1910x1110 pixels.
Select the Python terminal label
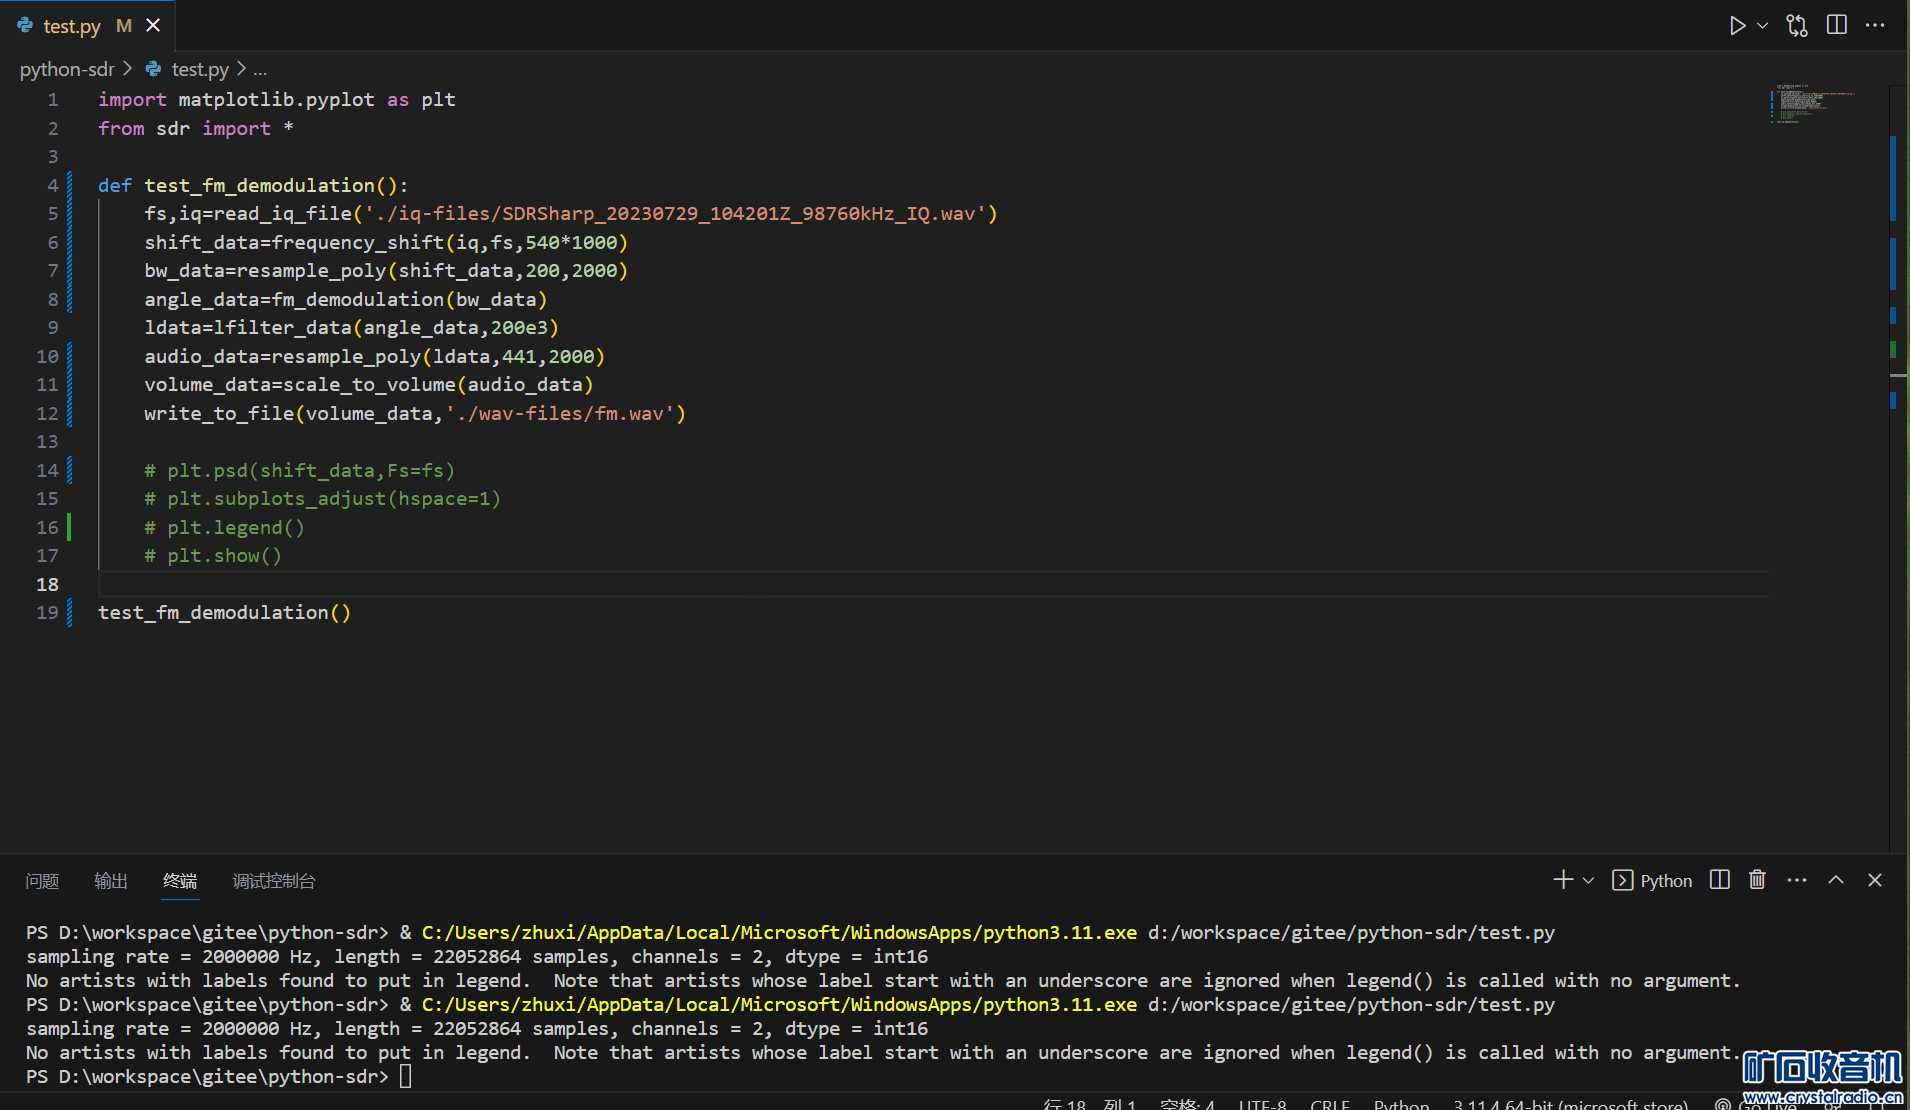tap(1665, 881)
